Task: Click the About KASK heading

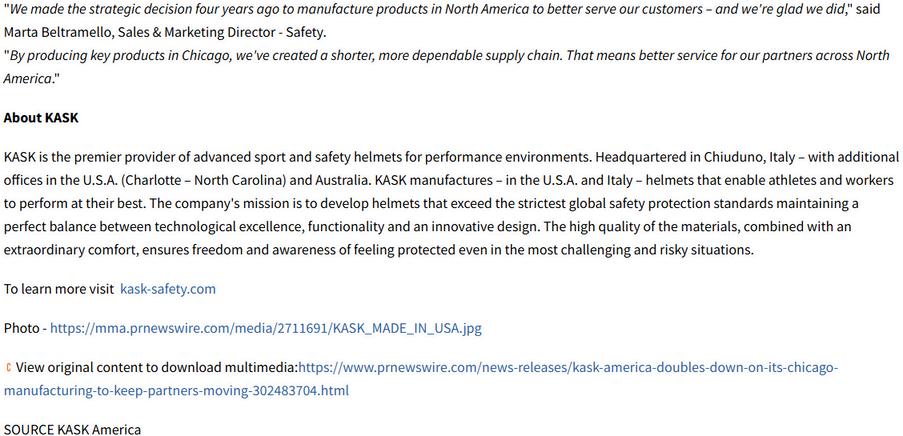Action: pyautogui.click(x=41, y=118)
